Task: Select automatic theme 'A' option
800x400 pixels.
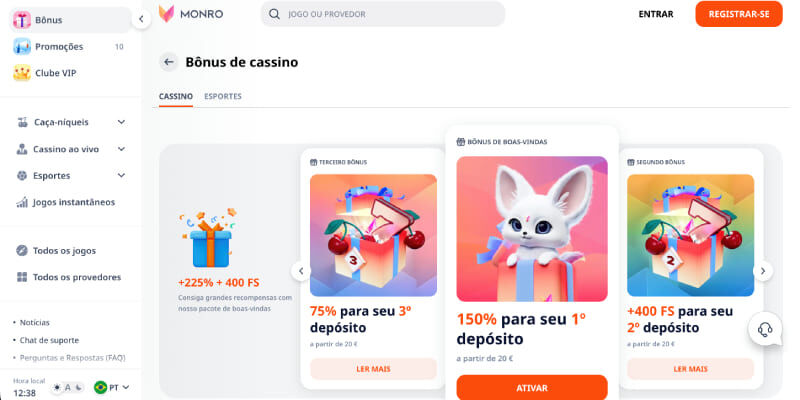Action: click(68, 387)
